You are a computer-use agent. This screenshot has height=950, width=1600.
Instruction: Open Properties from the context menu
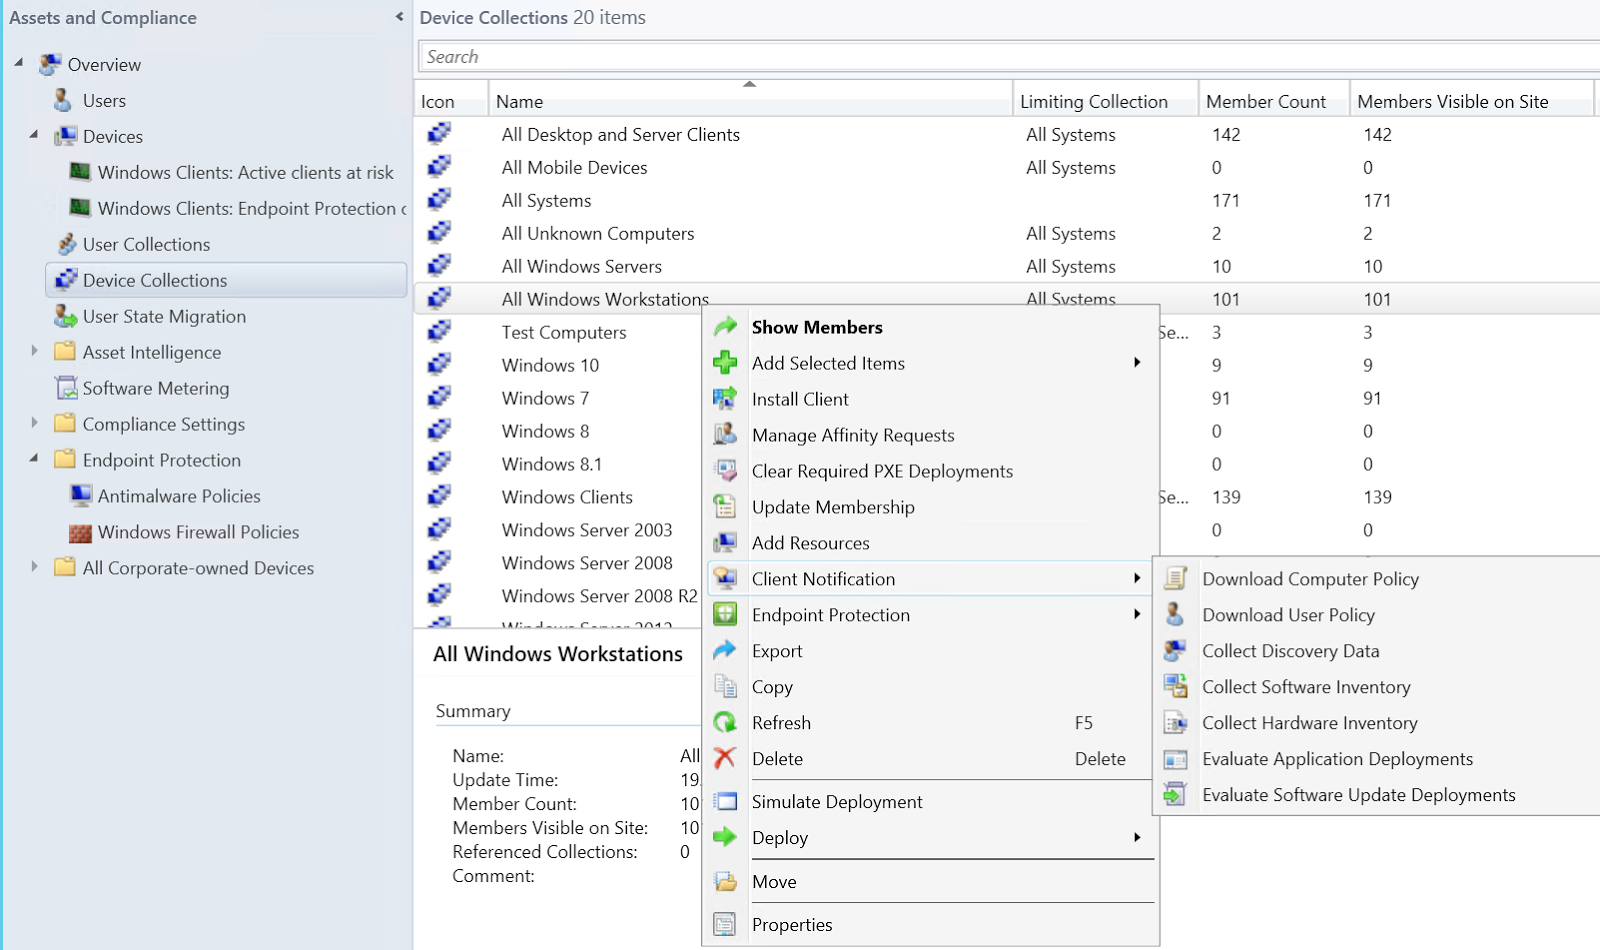point(792,925)
